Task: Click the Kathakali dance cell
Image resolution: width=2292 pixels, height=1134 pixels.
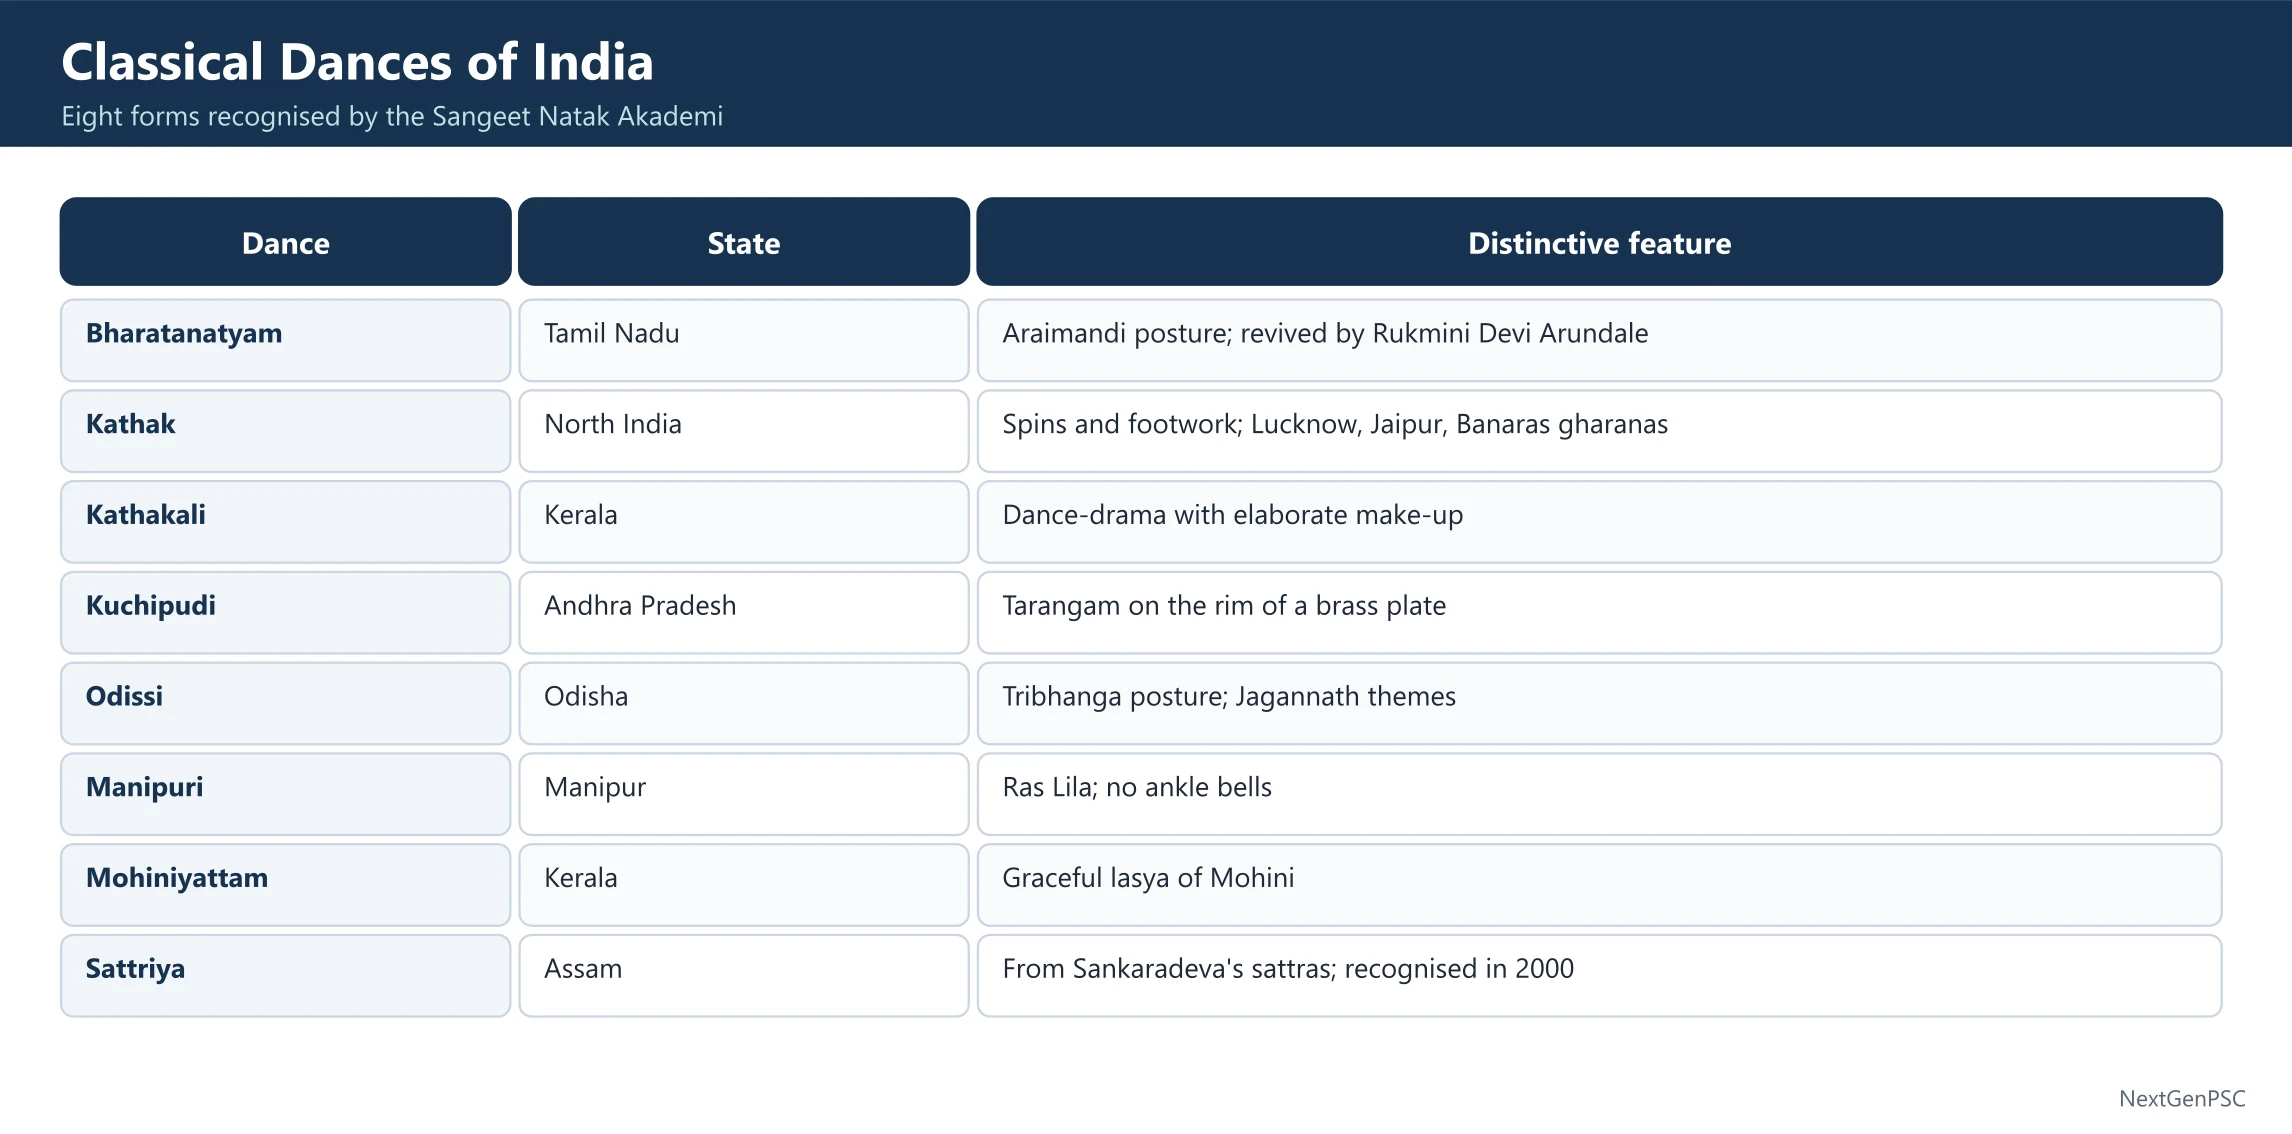Action: click(x=285, y=522)
